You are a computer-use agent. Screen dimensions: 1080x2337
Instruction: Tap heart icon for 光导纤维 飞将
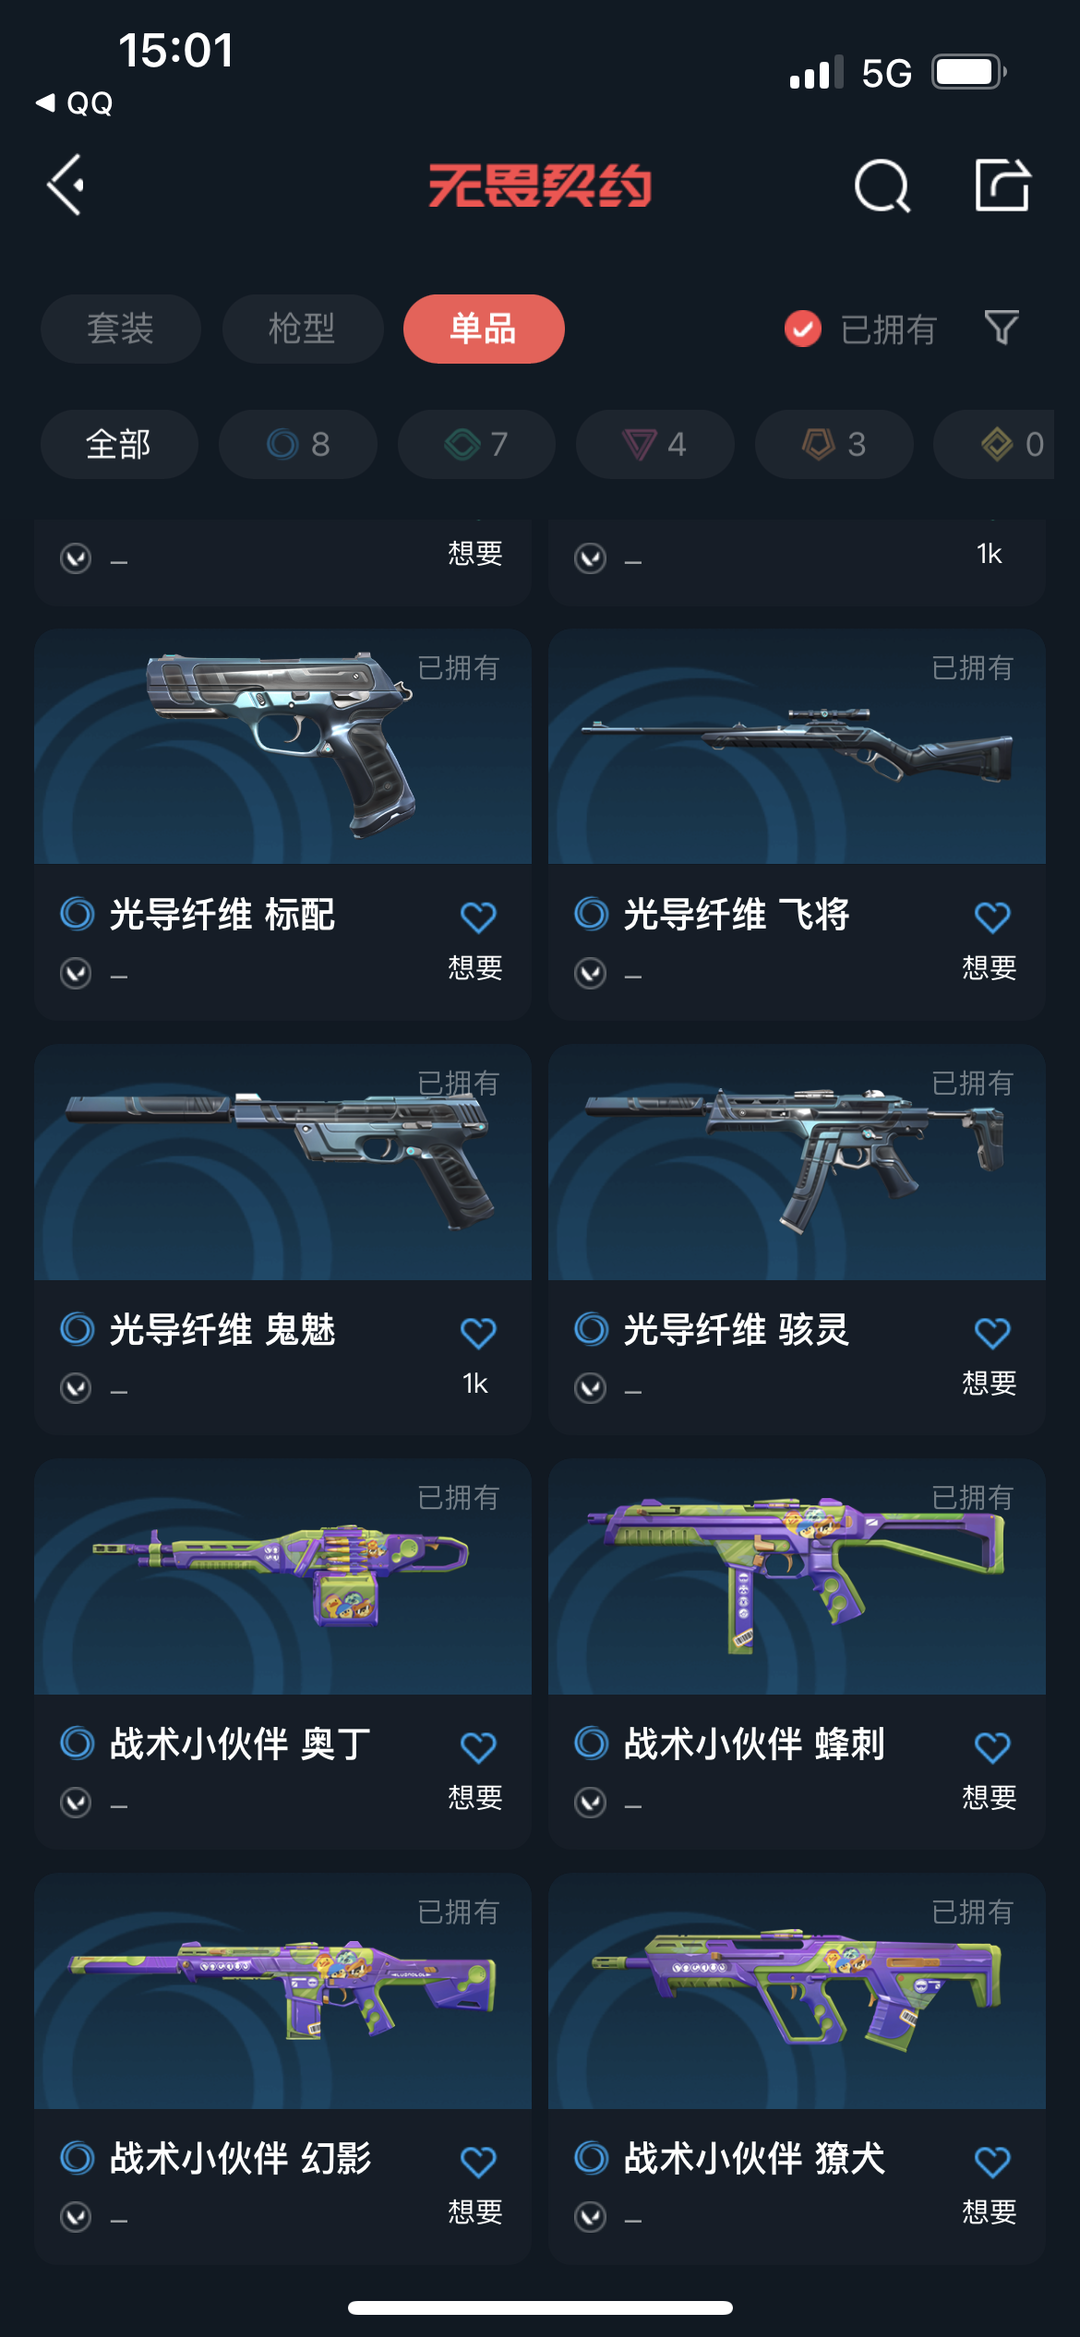pos(992,916)
